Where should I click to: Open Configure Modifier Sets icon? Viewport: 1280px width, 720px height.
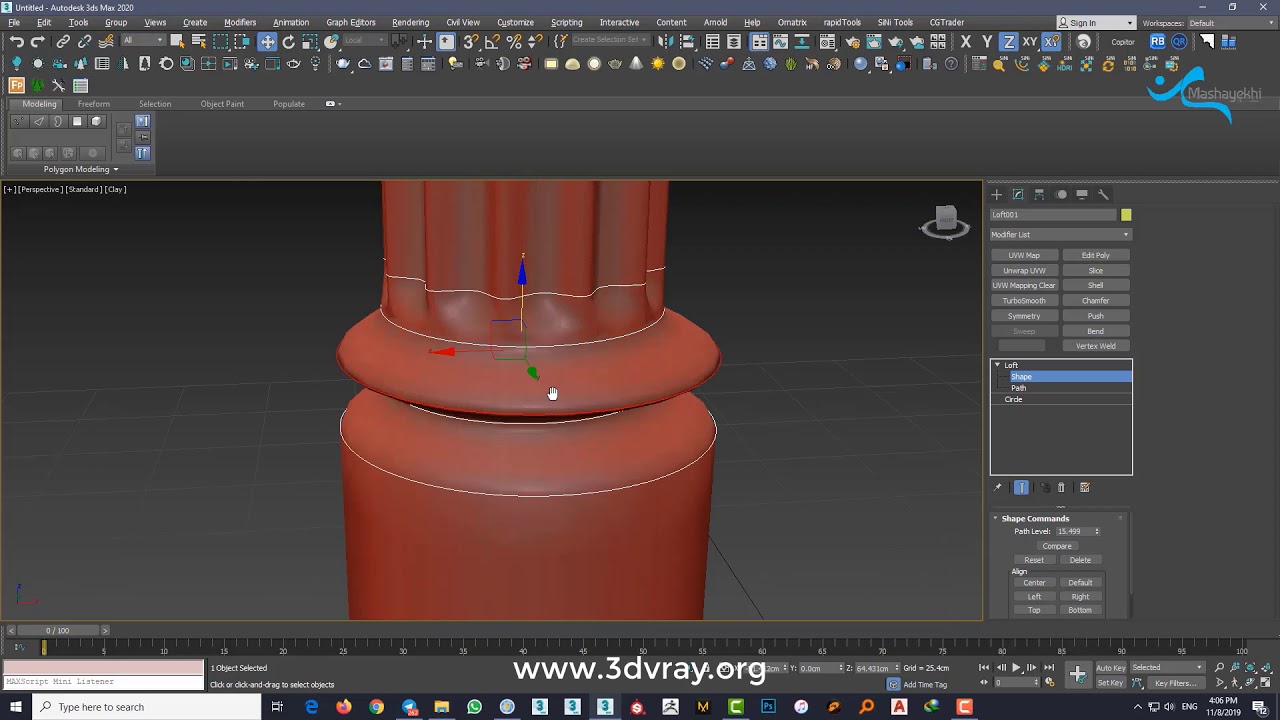(1084, 487)
